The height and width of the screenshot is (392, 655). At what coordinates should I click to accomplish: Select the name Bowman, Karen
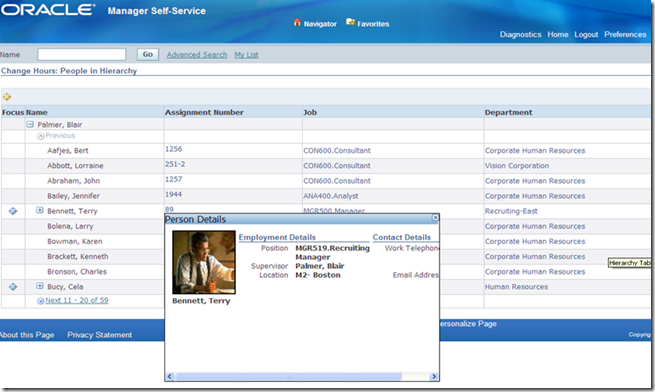pos(75,241)
